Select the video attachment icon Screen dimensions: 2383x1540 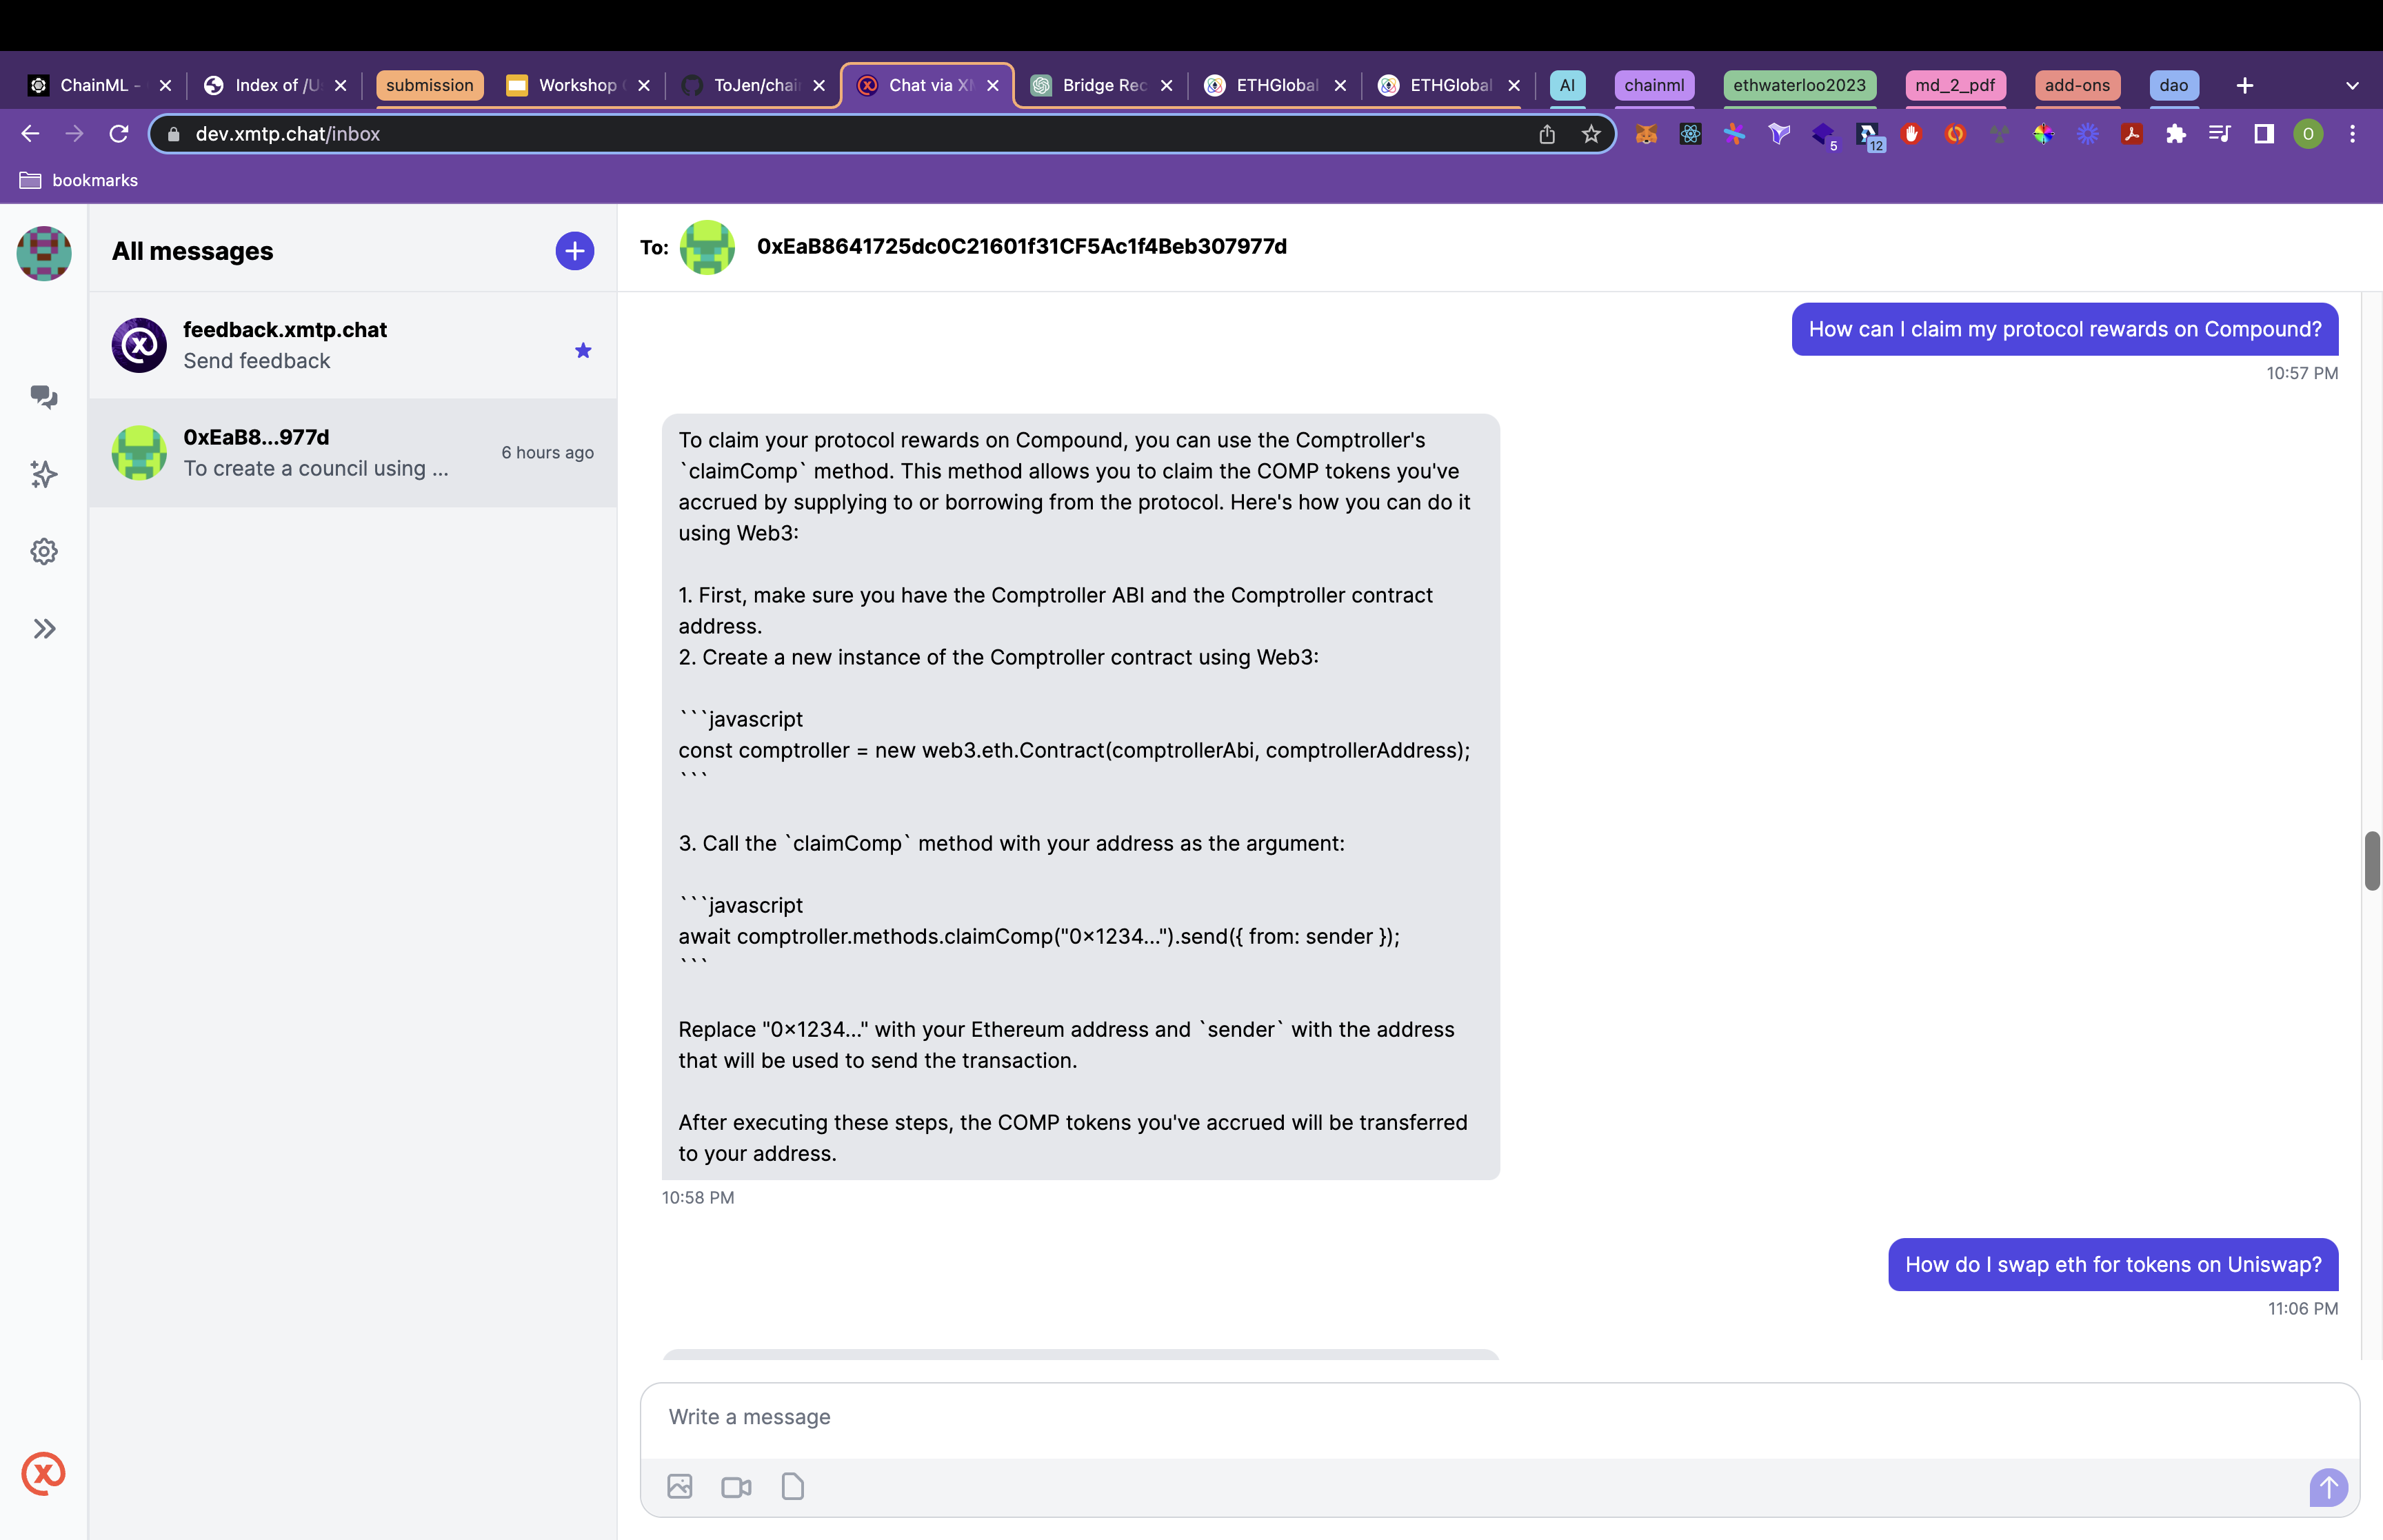tap(735, 1486)
